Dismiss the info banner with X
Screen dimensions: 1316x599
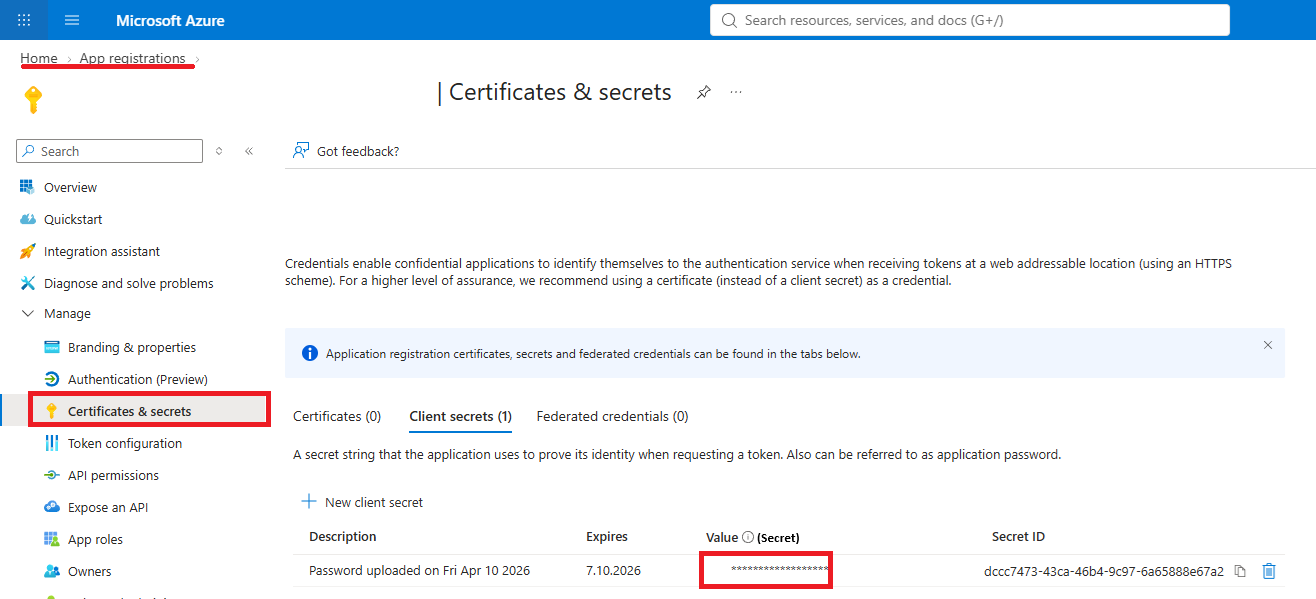pyautogui.click(x=1268, y=345)
